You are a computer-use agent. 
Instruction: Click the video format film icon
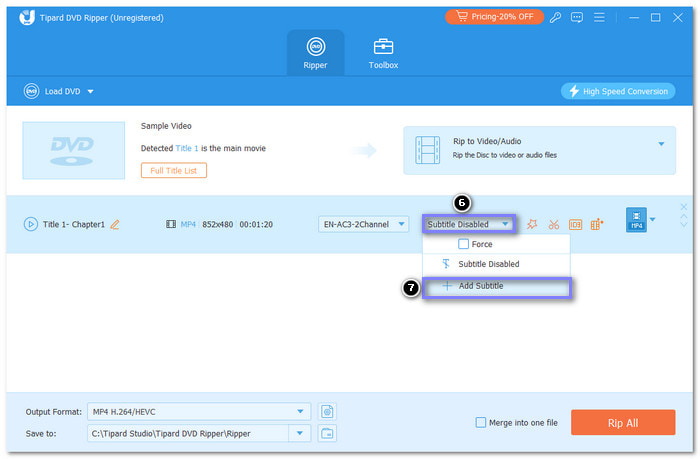click(x=171, y=224)
